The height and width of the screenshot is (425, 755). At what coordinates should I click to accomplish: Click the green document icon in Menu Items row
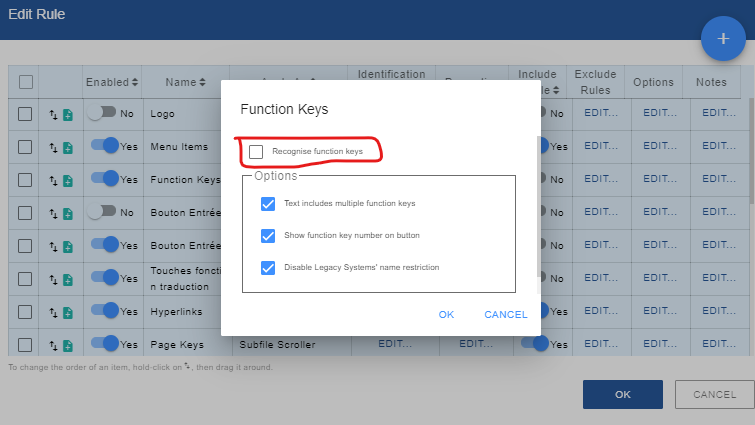(68, 147)
